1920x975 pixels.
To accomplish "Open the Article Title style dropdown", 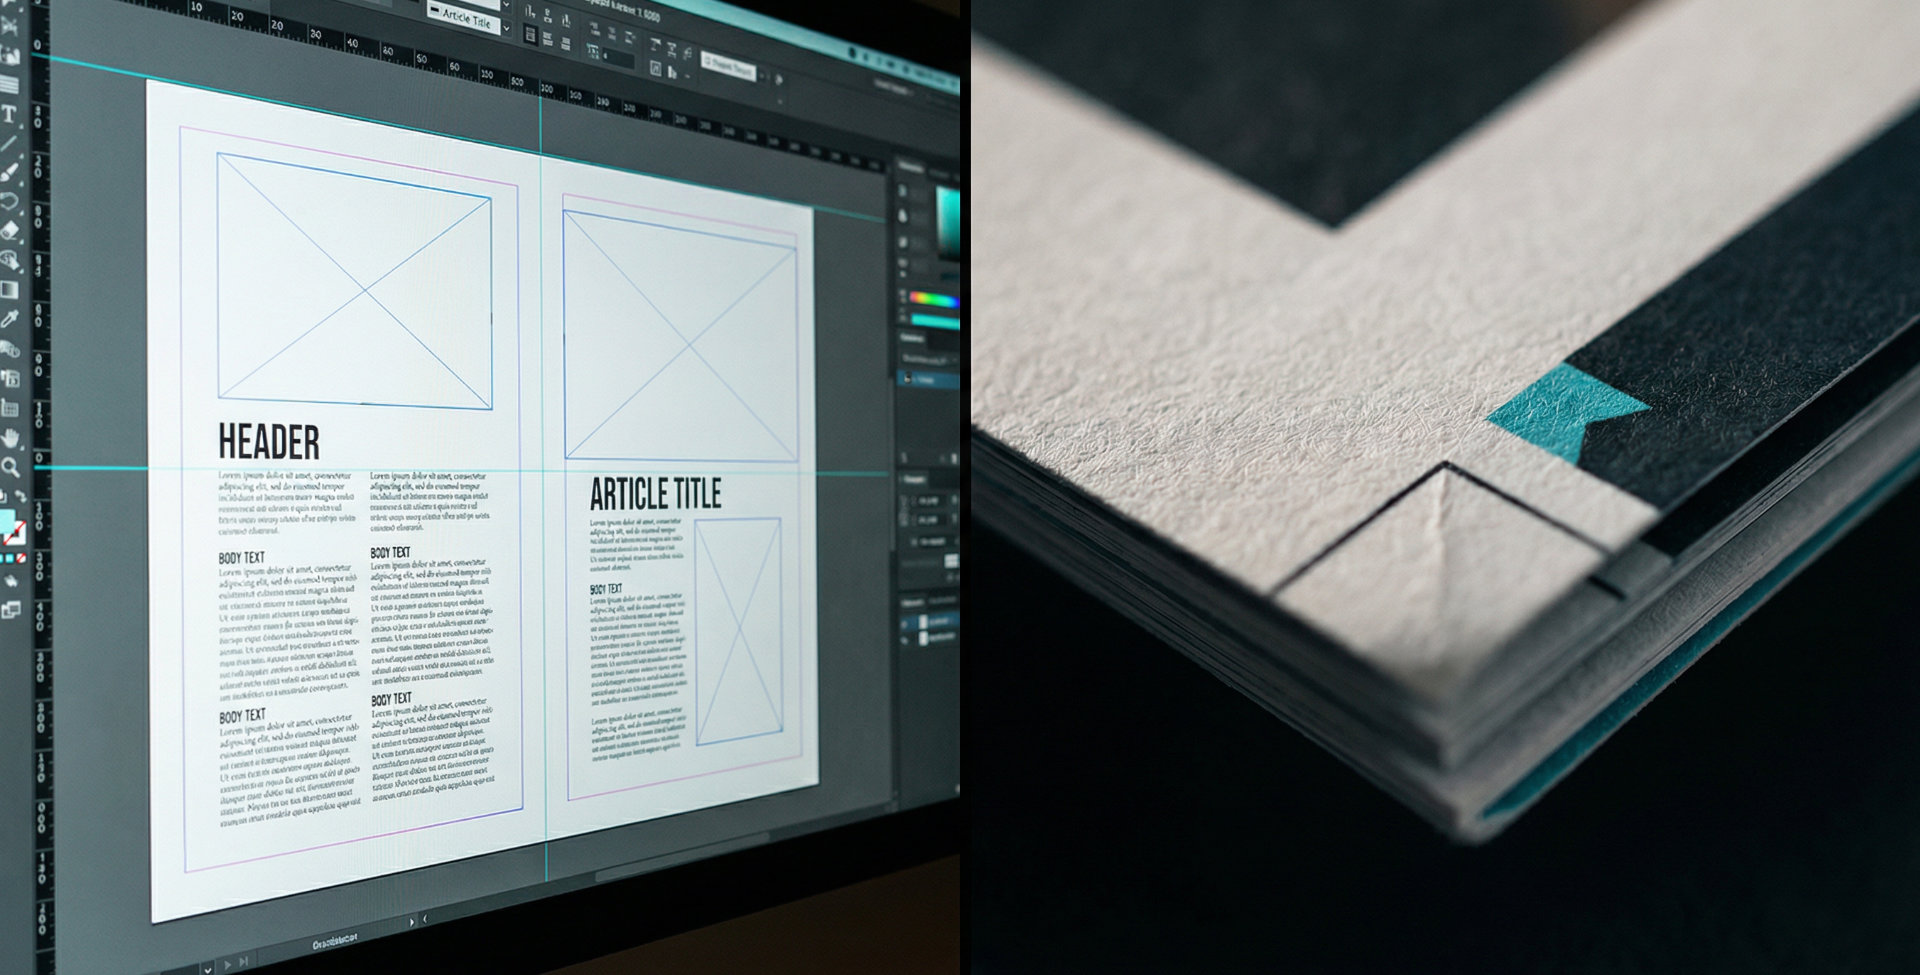I will tap(505, 26).
